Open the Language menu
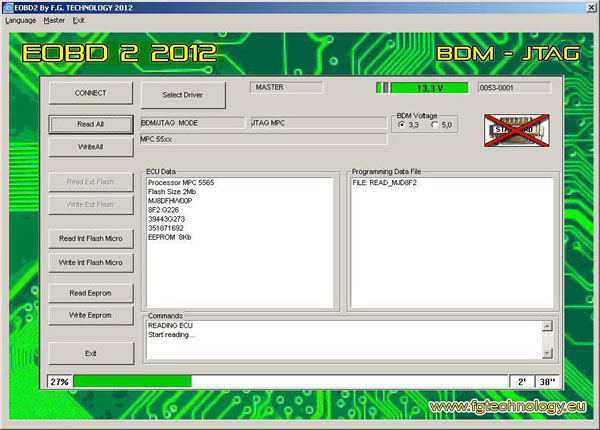The image size is (600, 430). pyautogui.click(x=21, y=20)
